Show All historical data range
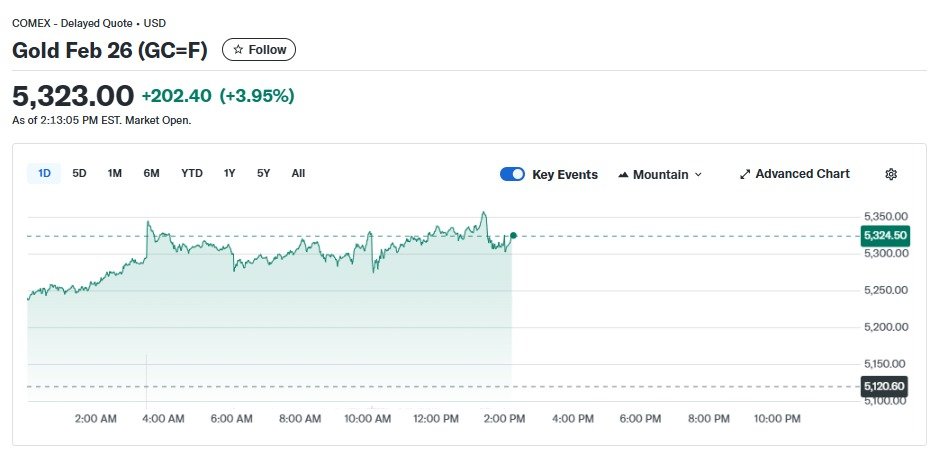942x454 pixels. coord(298,173)
